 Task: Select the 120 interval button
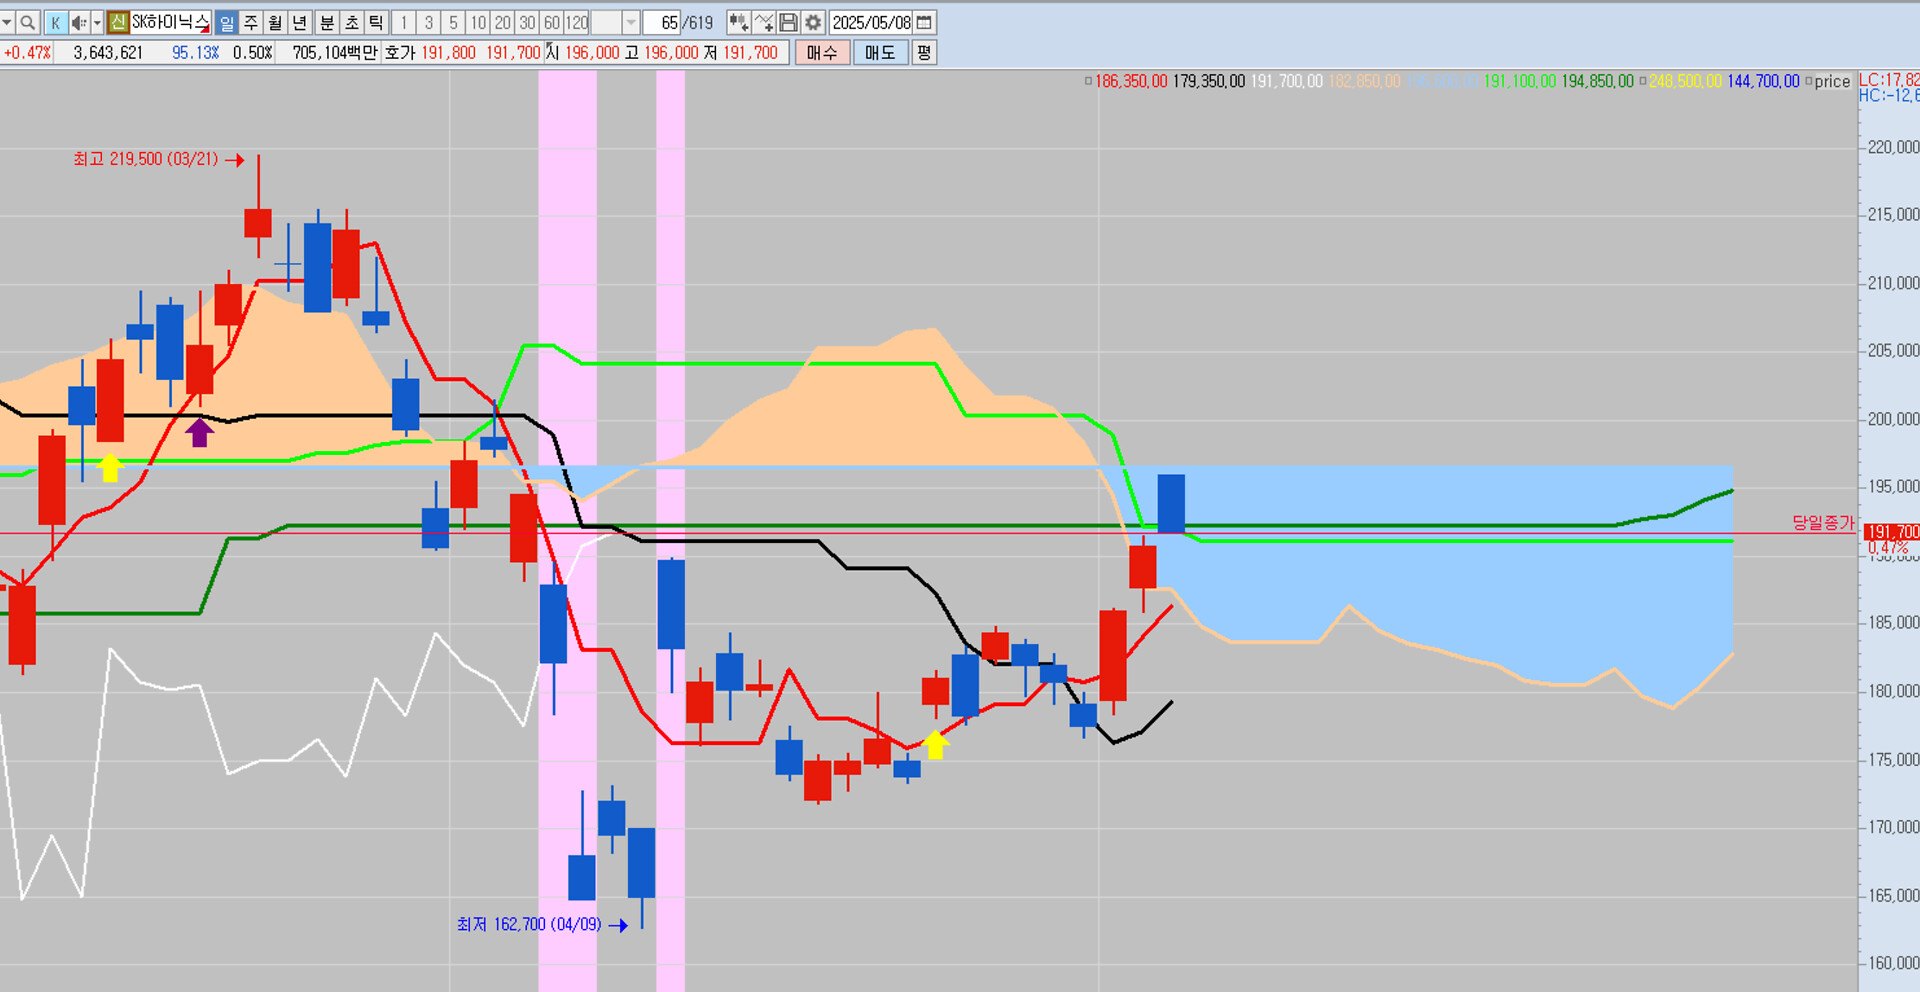(577, 22)
